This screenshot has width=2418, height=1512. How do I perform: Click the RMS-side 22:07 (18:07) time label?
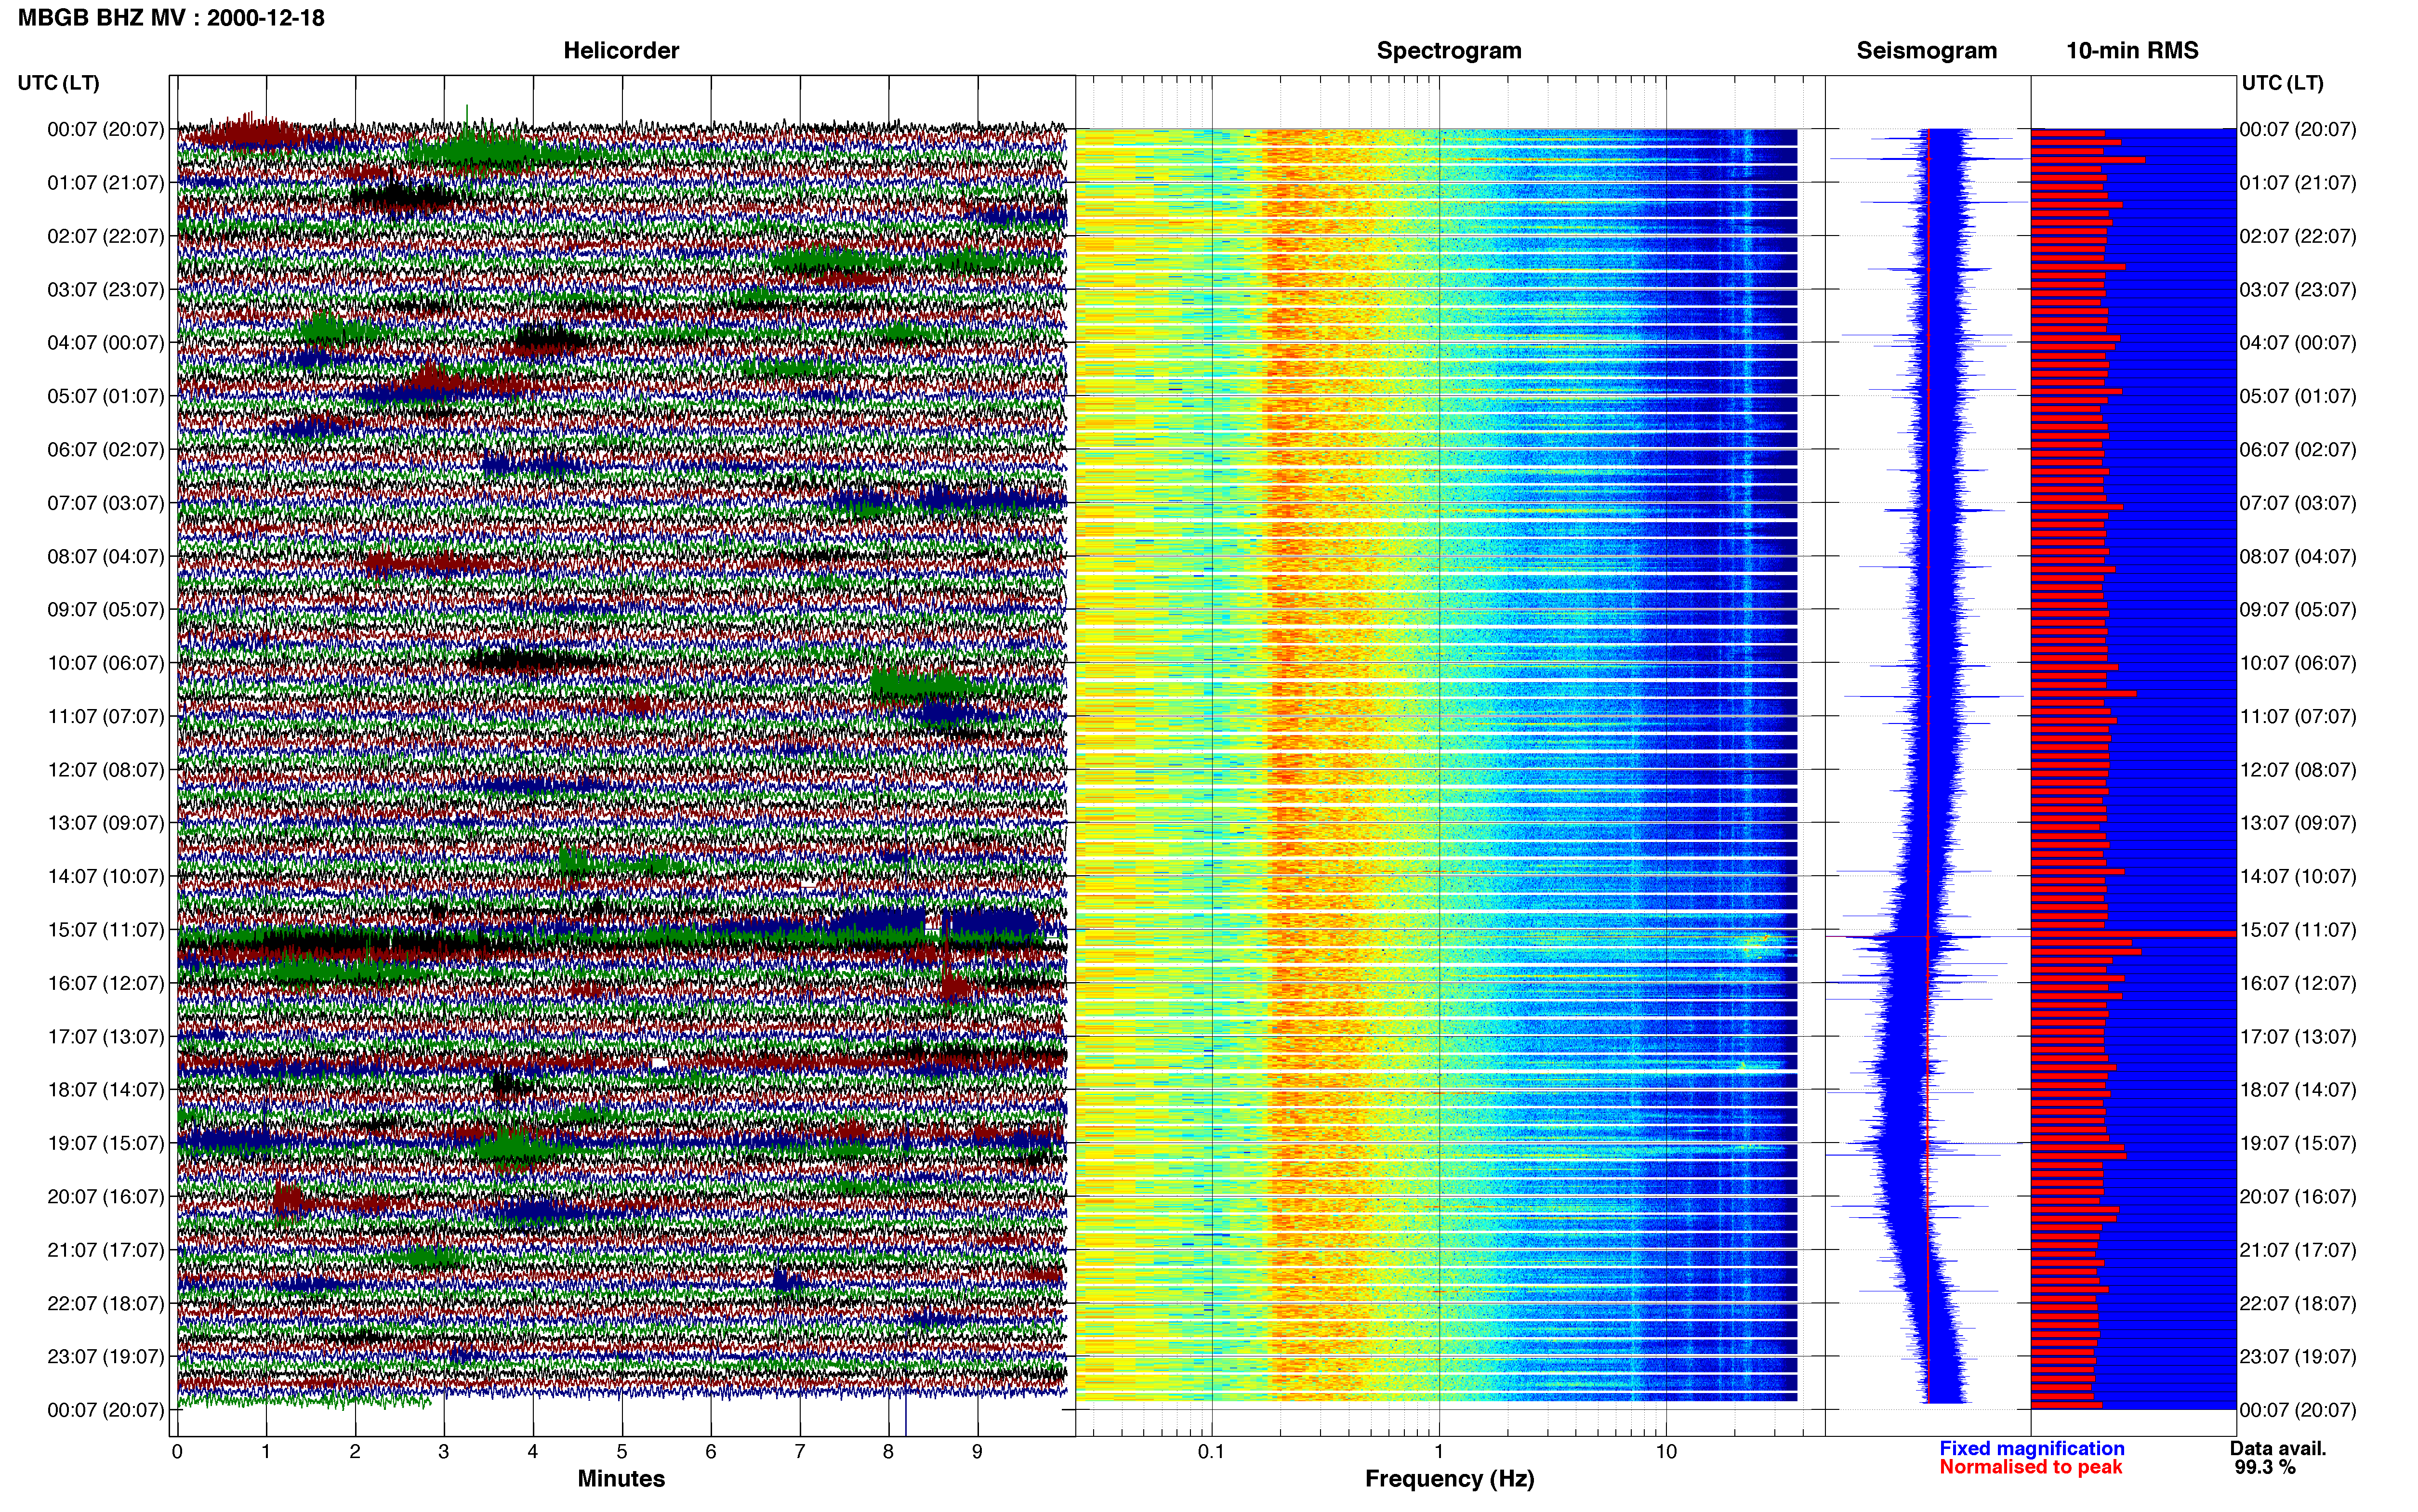click(x=2298, y=1304)
